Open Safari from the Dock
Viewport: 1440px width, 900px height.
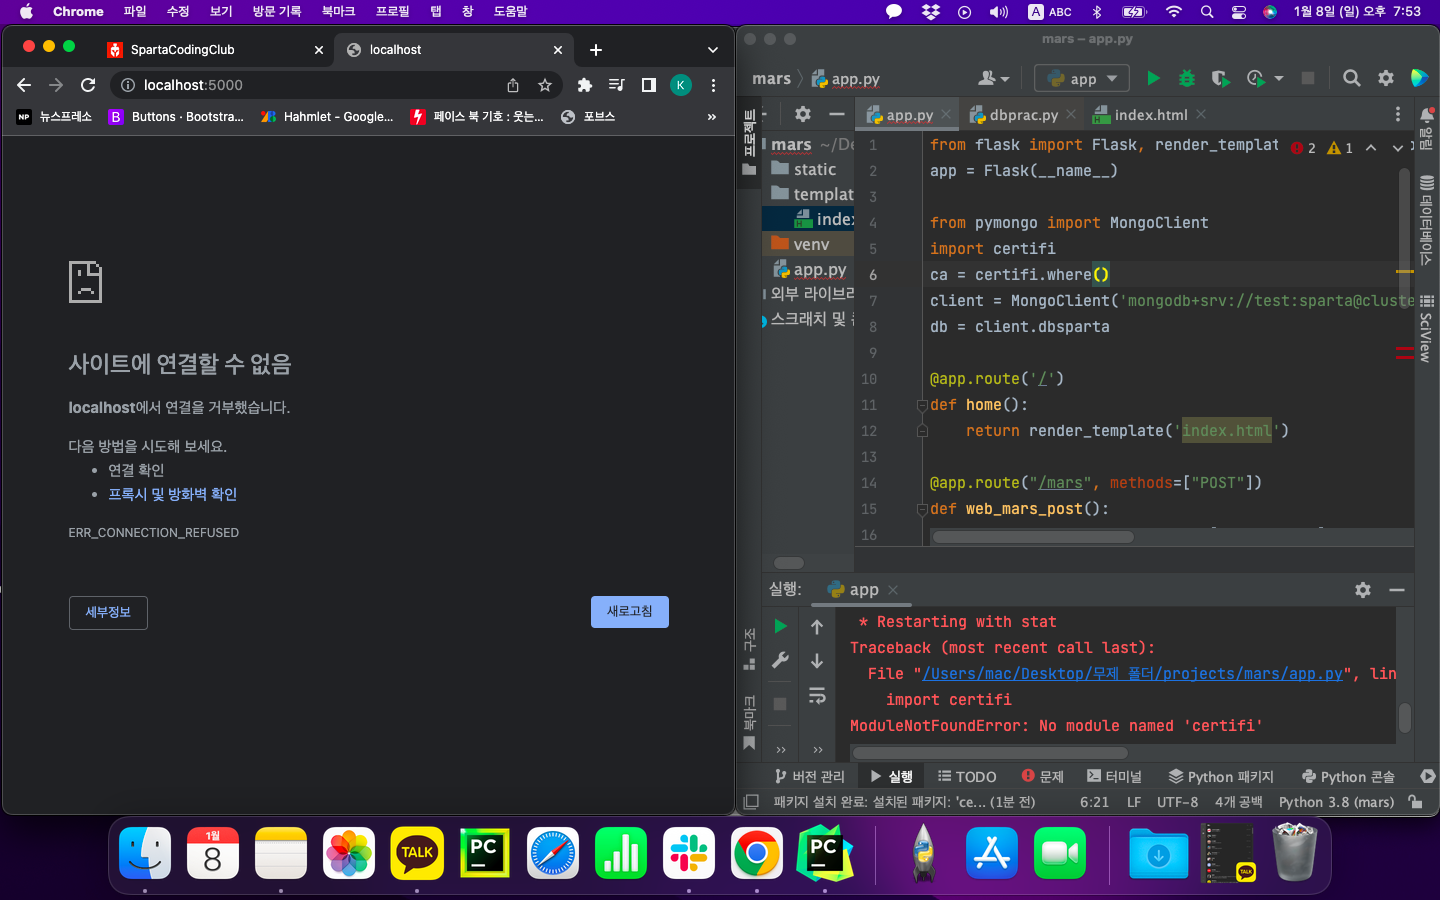click(553, 853)
